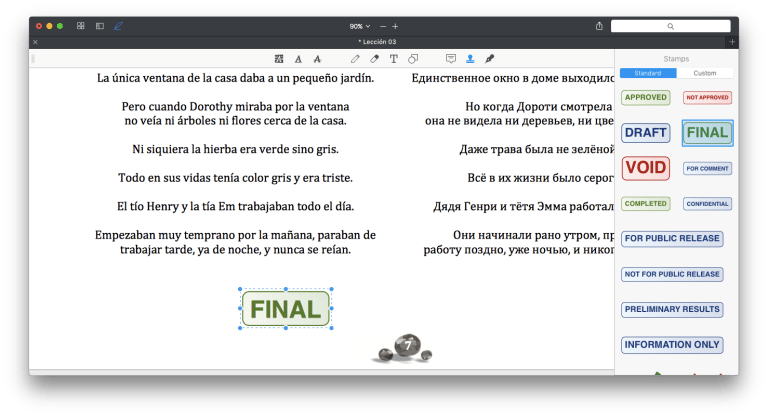
Task: Select the text box tool
Action: (393, 59)
